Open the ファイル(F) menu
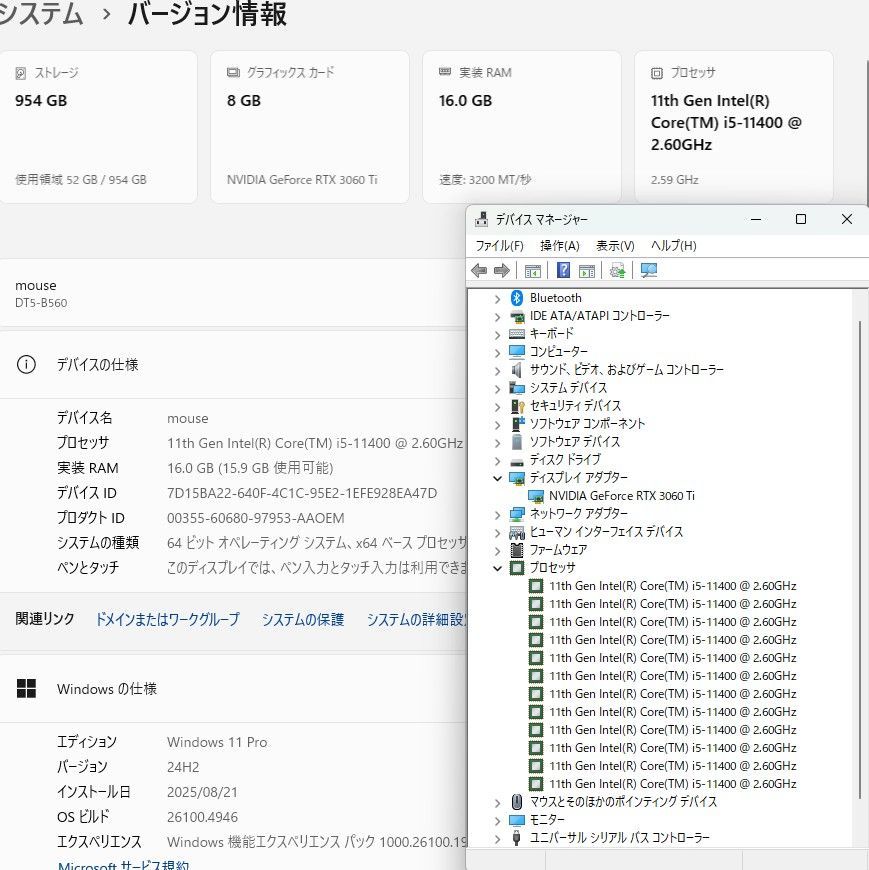This screenshot has width=869, height=870. pos(499,245)
